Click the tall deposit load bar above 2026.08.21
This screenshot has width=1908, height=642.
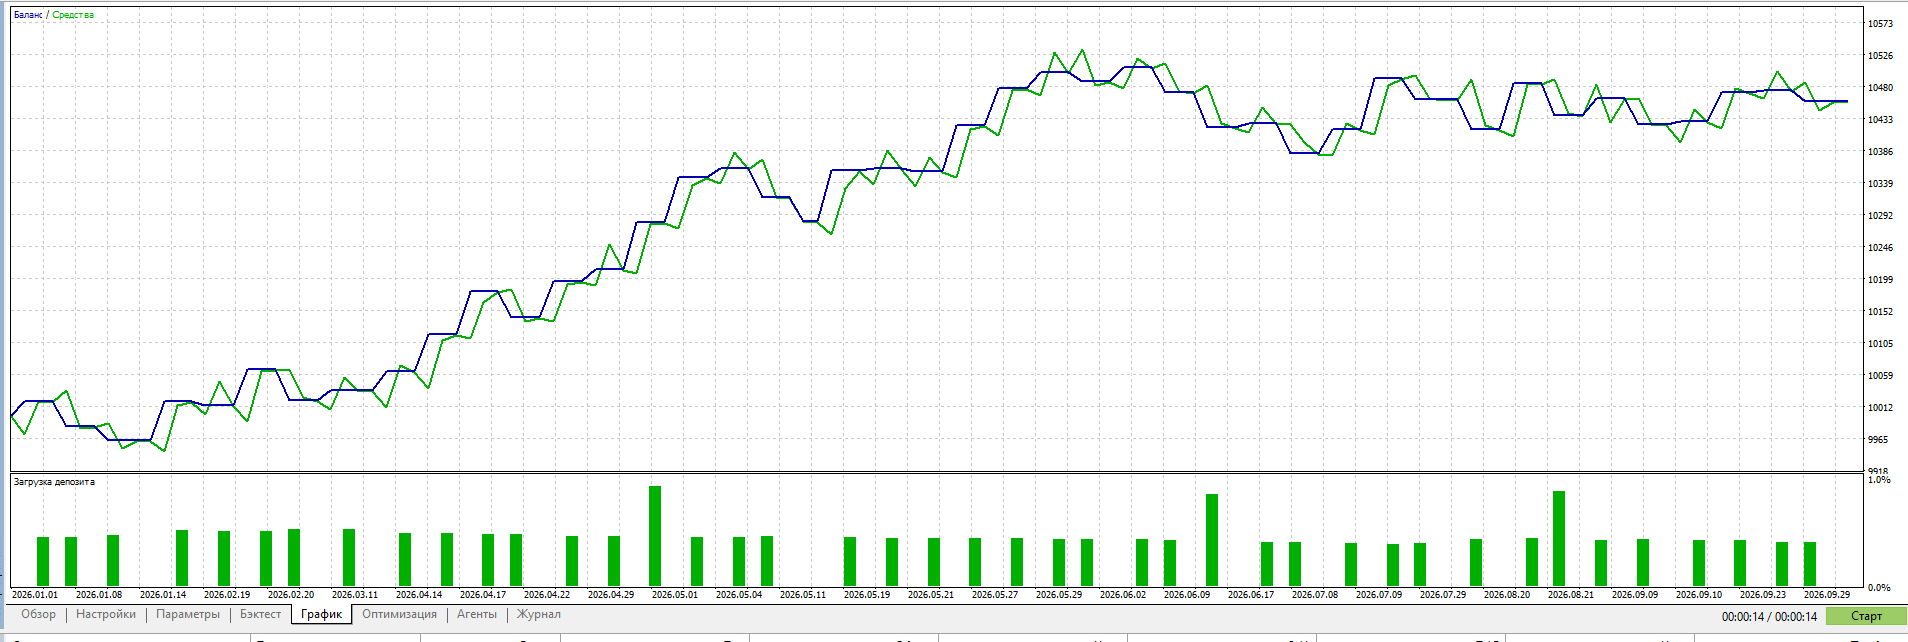pyautogui.click(x=1559, y=538)
